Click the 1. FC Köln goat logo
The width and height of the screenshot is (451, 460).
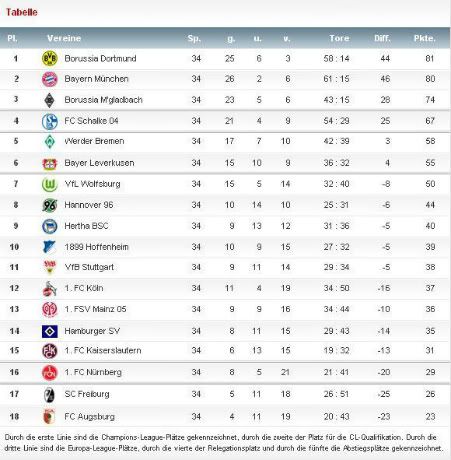click(50, 289)
